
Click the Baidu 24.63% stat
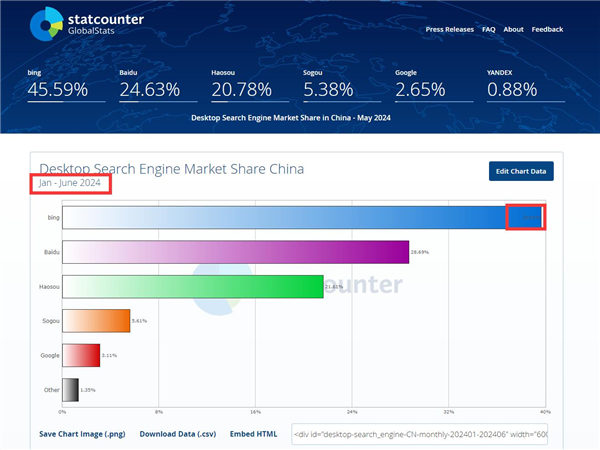[x=158, y=86]
